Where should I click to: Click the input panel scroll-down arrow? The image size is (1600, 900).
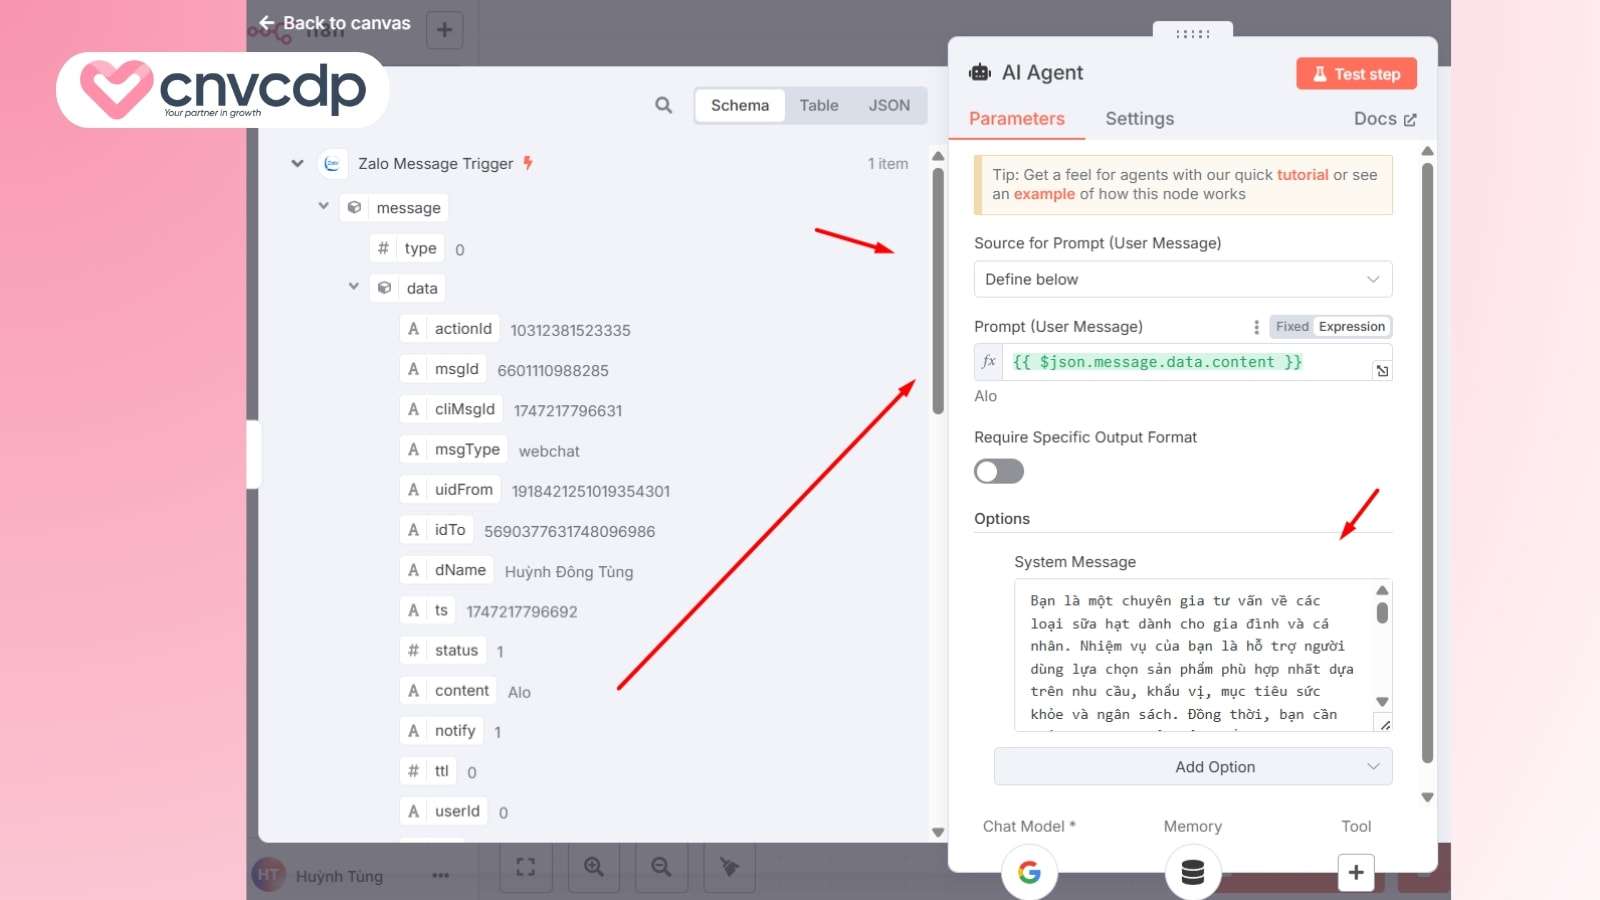coord(938,832)
